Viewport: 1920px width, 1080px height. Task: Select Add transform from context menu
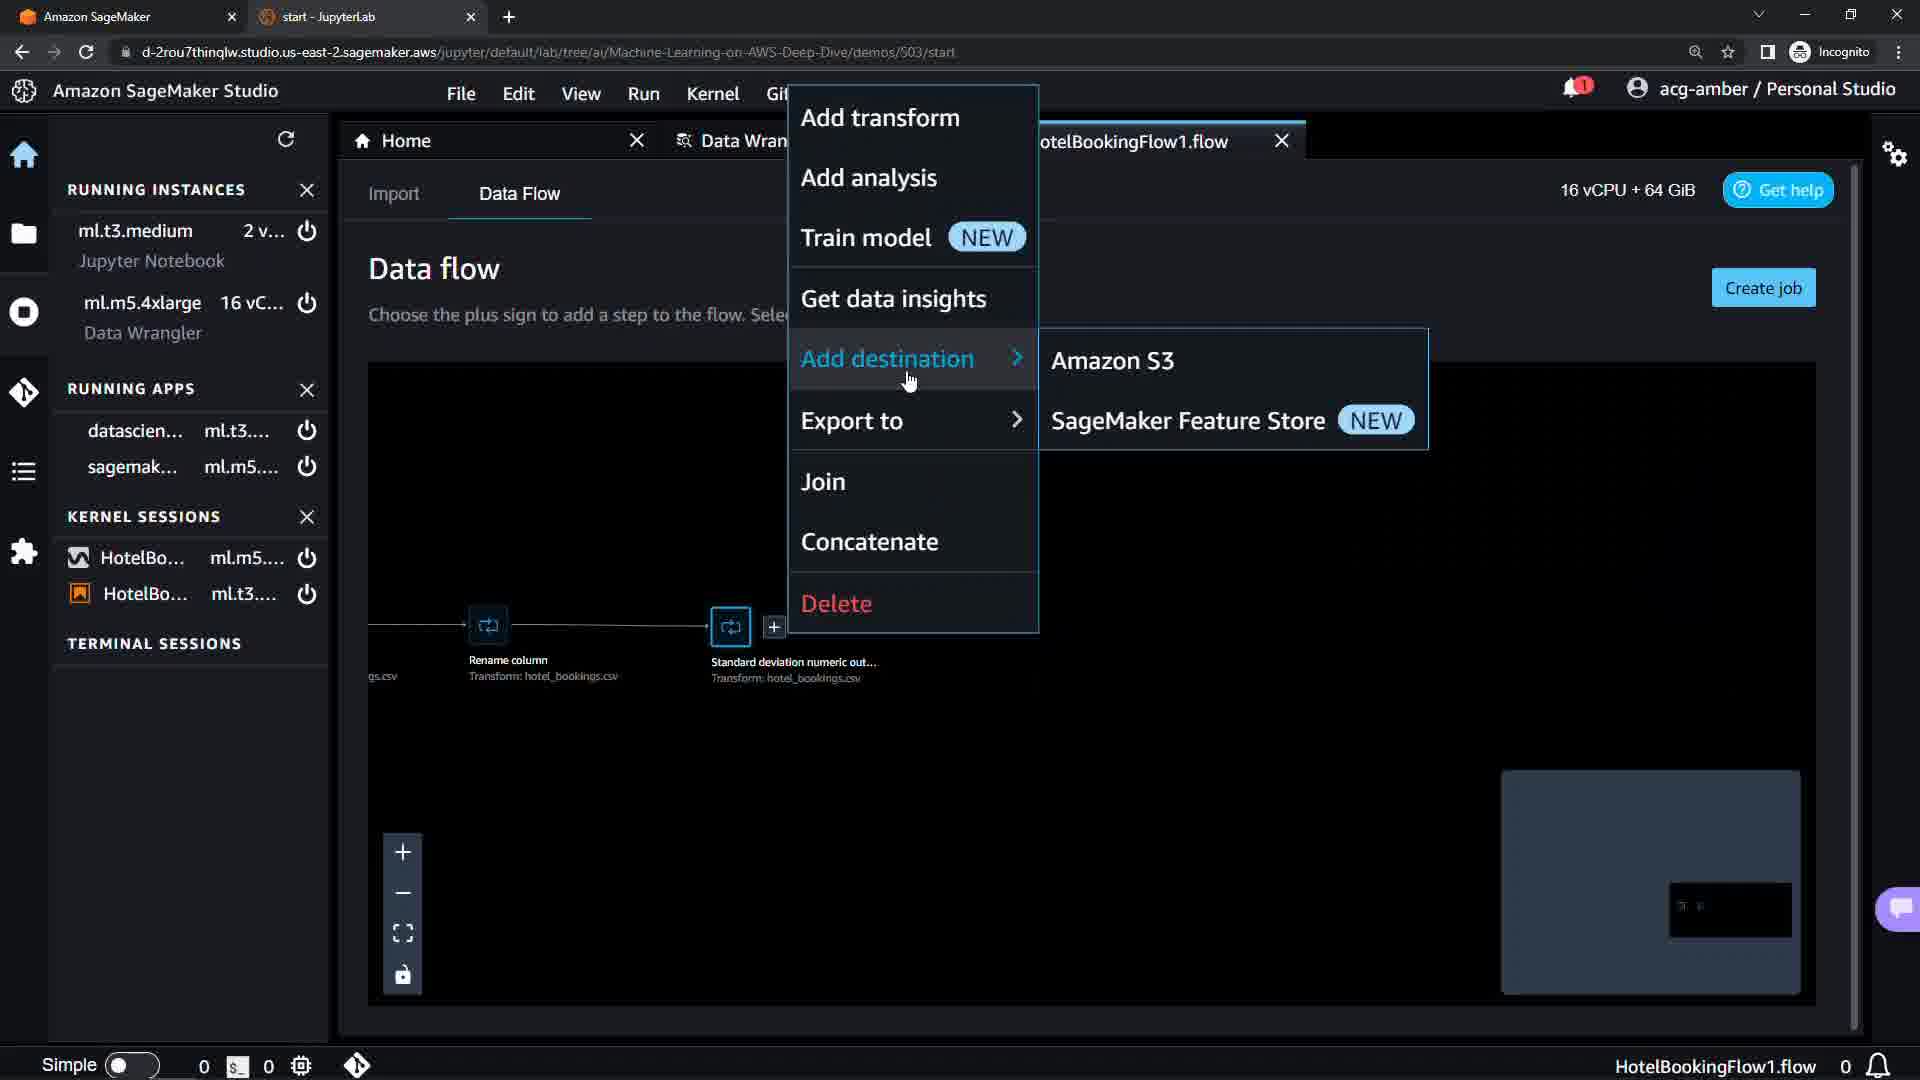(x=880, y=118)
